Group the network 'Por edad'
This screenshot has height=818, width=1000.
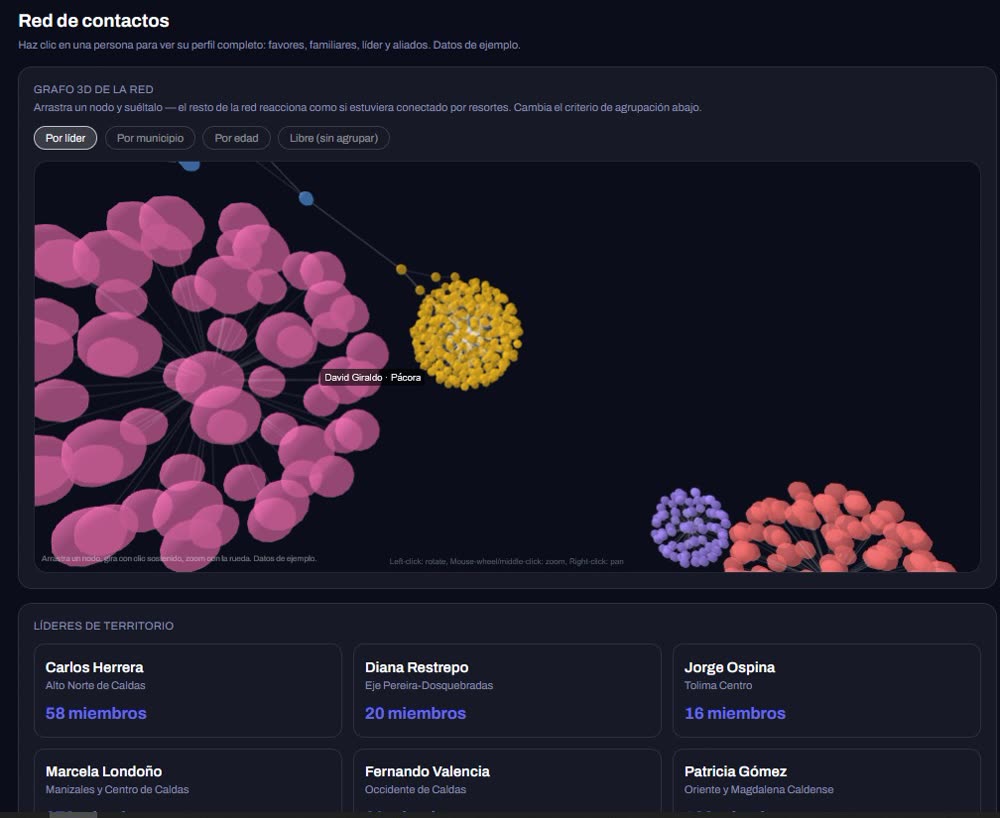(236, 138)
